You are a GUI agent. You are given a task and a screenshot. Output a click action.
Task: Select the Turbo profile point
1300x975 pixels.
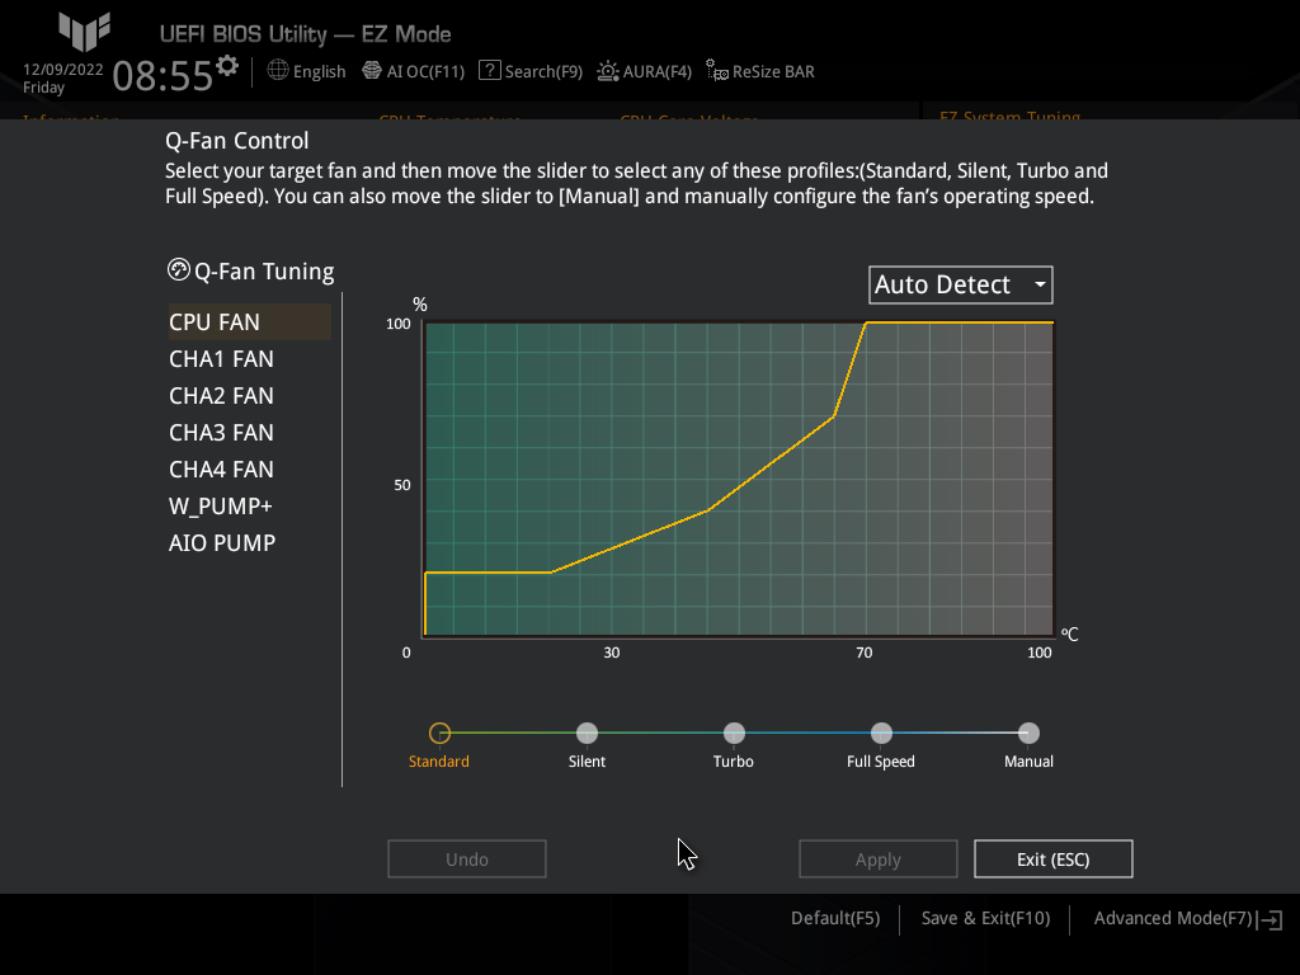pos(734,733)
